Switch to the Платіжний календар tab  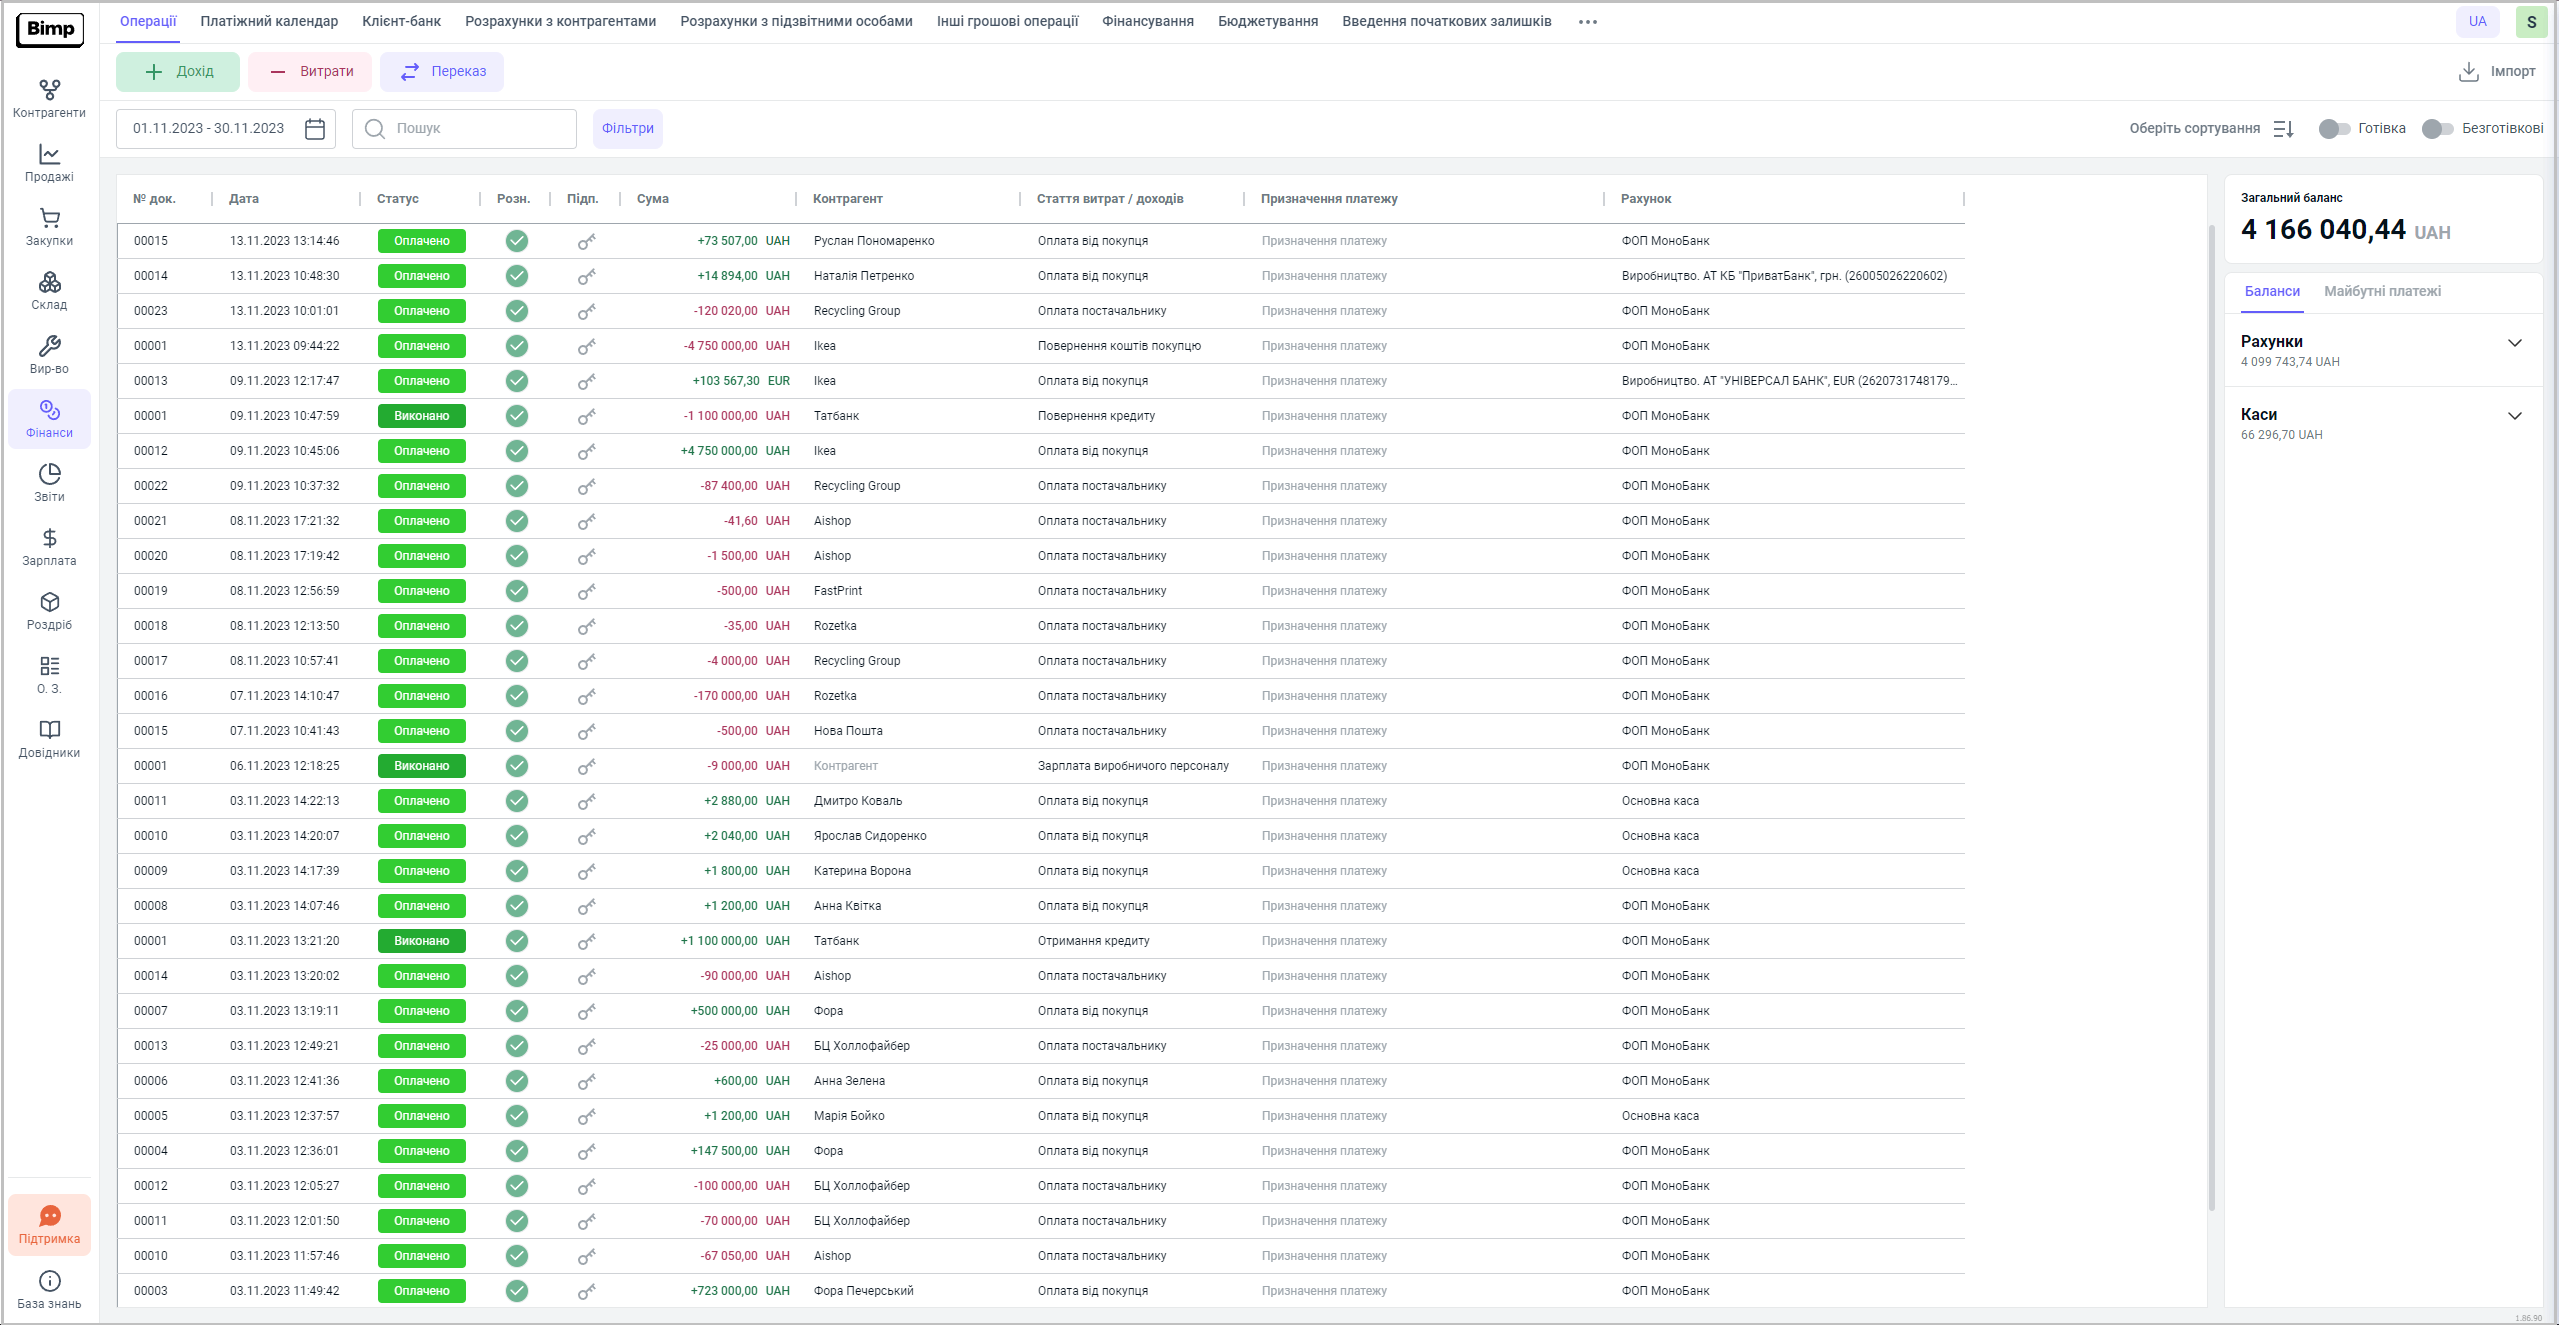click(269, 21)
